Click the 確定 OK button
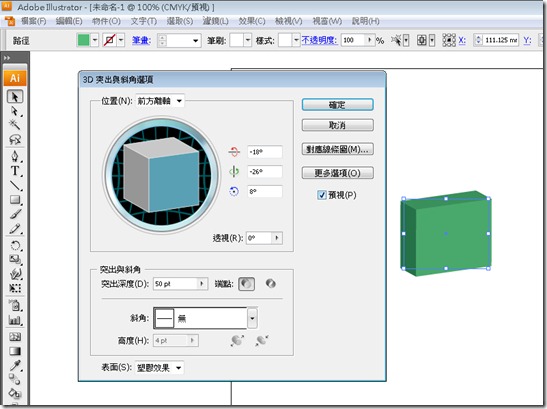Image resolution: width=547 pixels, height=409 pixels. coord(337,105)
